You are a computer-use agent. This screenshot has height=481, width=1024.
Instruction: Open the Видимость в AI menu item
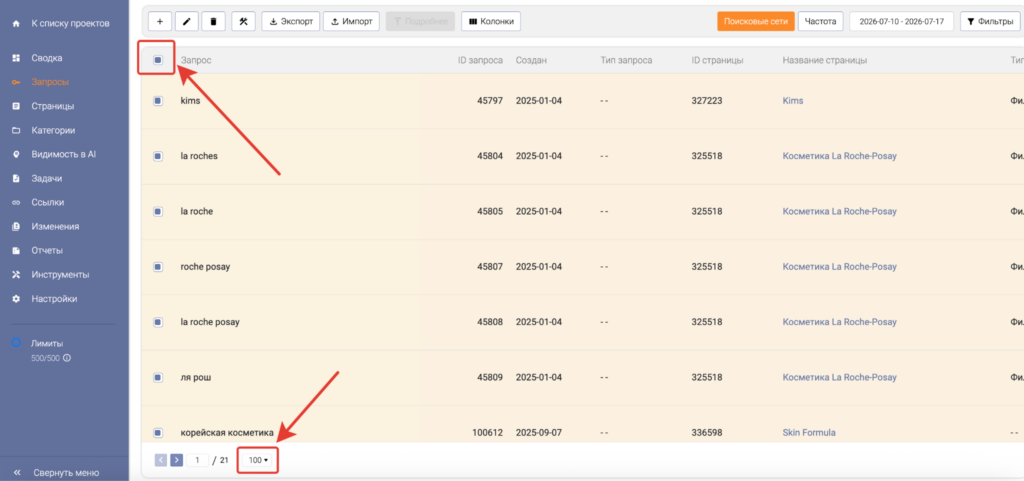point(65,154)
